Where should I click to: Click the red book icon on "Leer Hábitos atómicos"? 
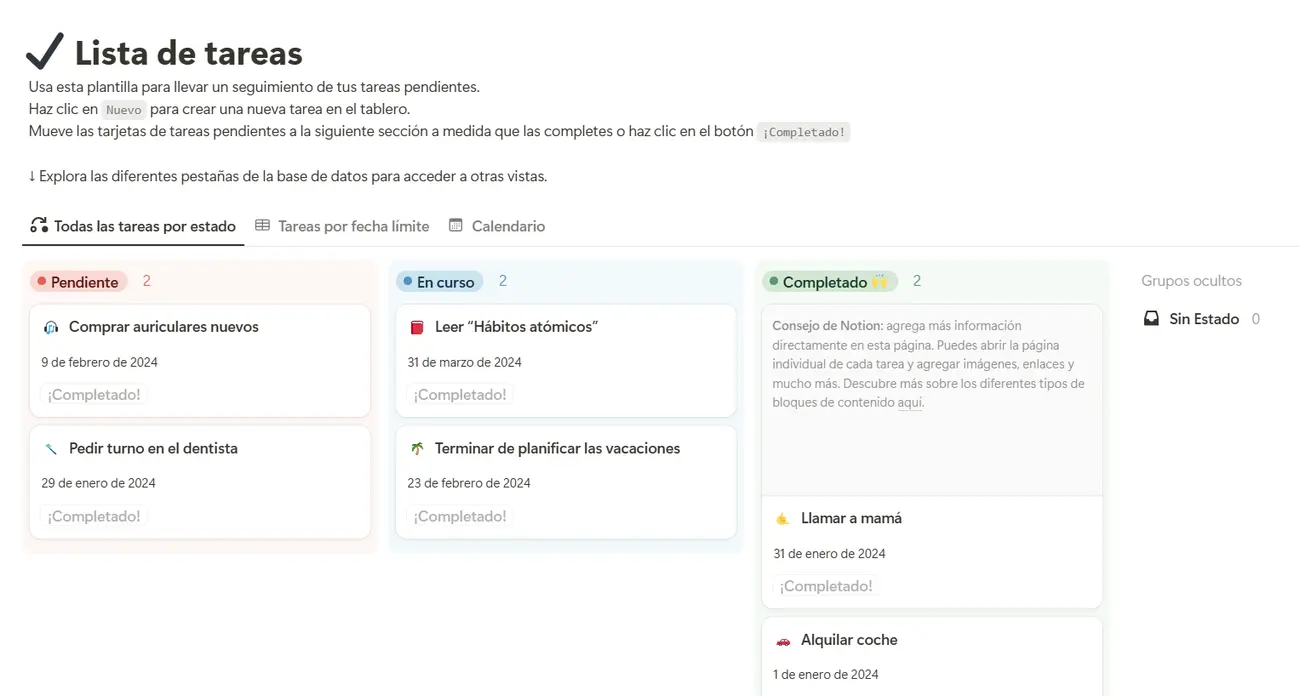[x=416, y=326]
